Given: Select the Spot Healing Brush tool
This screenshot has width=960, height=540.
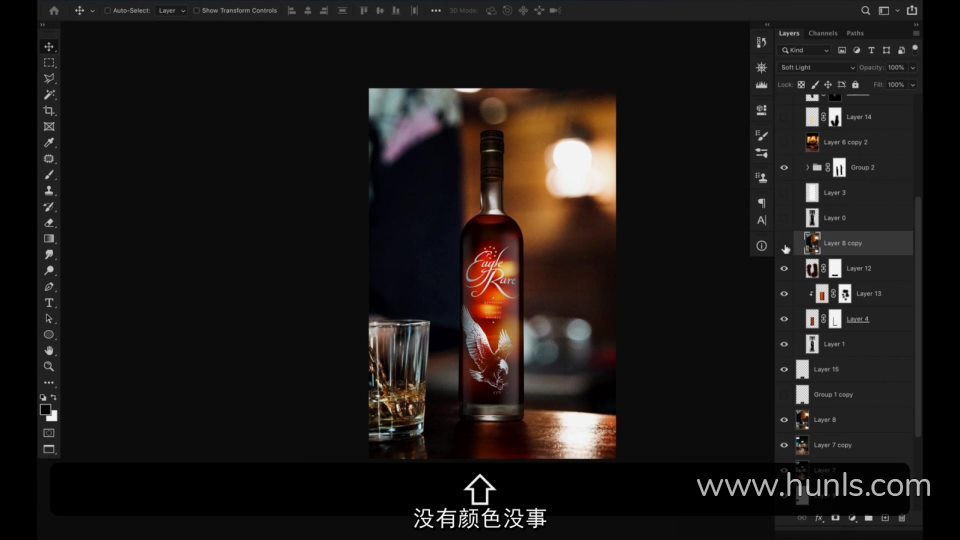Looking at the screenshot, I should [x=49, y=159].
